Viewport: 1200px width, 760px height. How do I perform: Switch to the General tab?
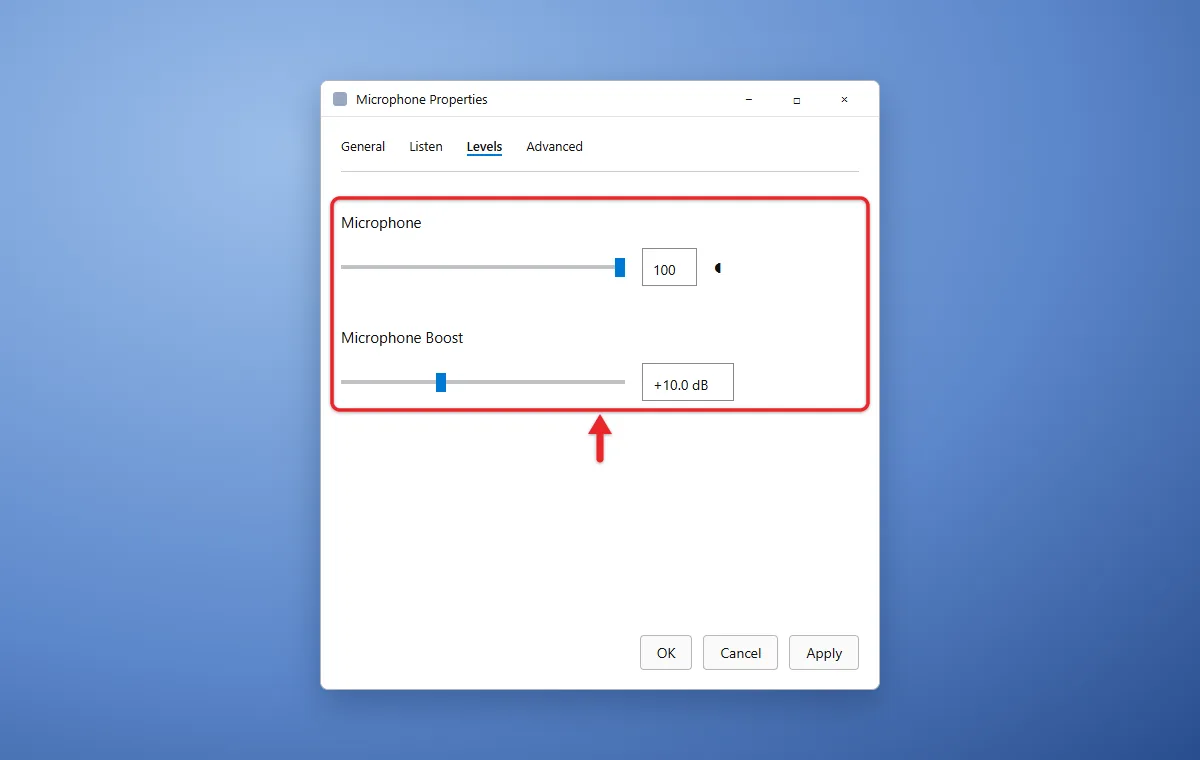click(363, 146)
